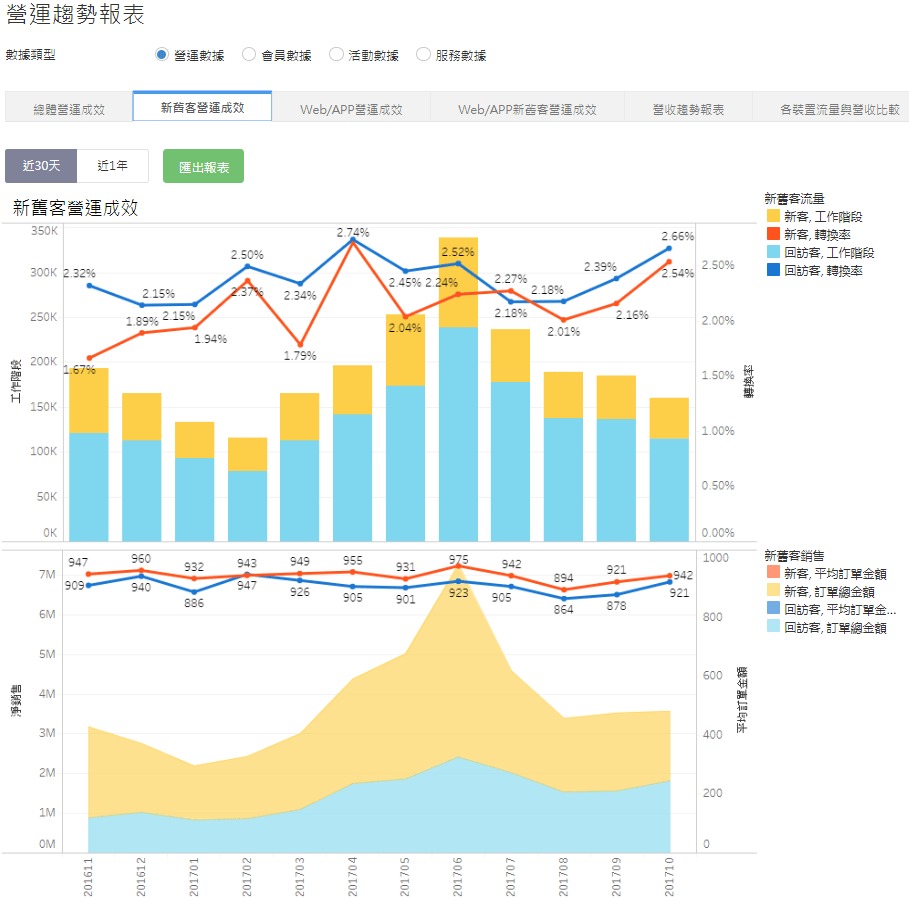Click the 2.74% data point for 201704

click(x=352, y=241)
